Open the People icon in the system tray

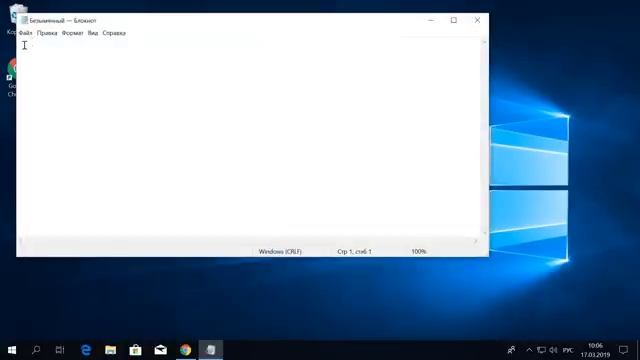coord(511,350)
